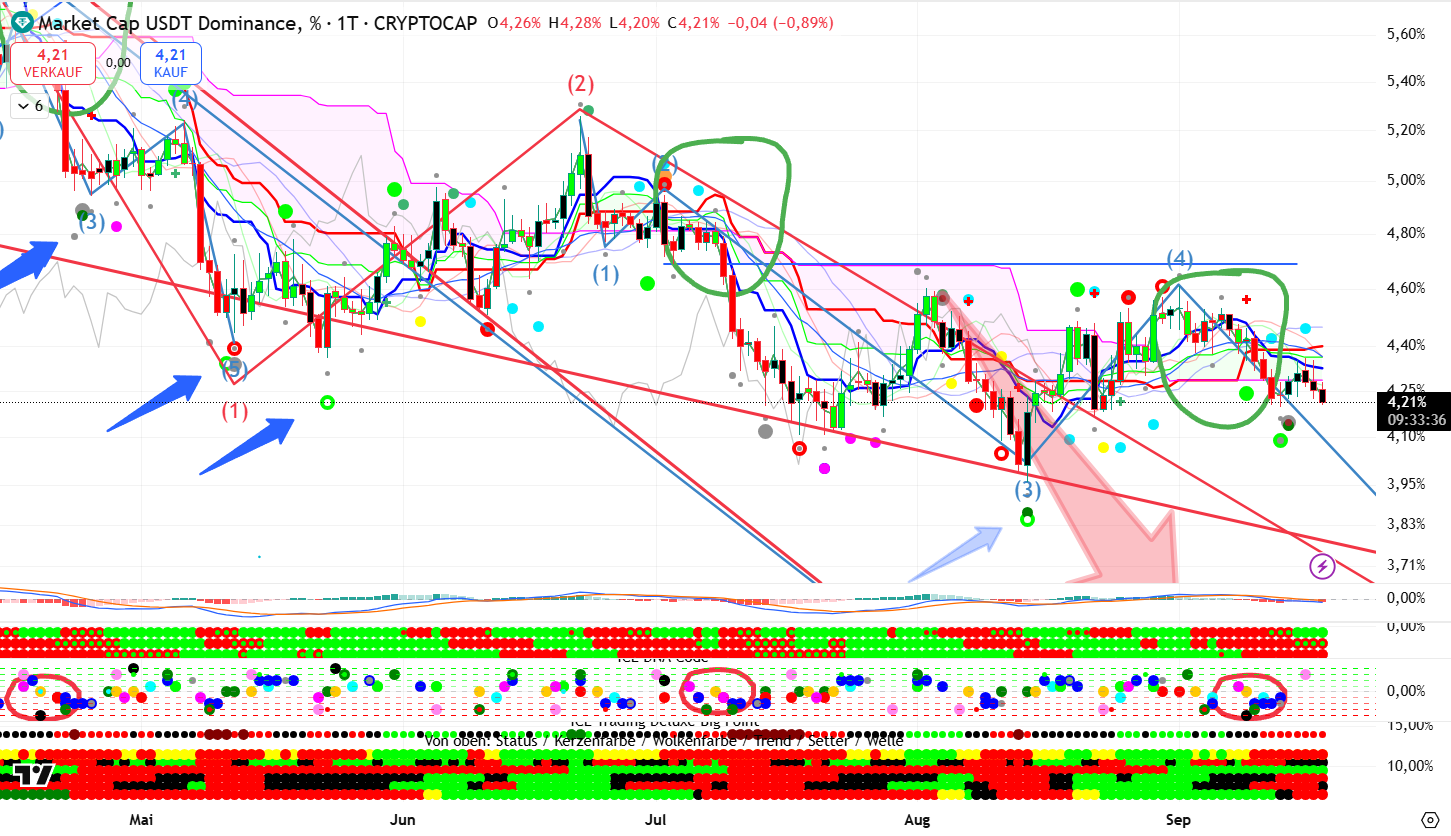The width and height of the screenshot is (1451, 836).
Task: Open chart settings via the hexagon gear icon
Action: point(1430,820)
